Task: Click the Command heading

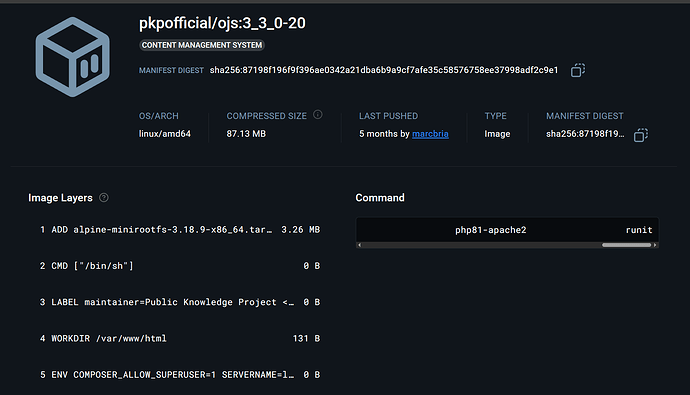Action: [x=380, y=198]
